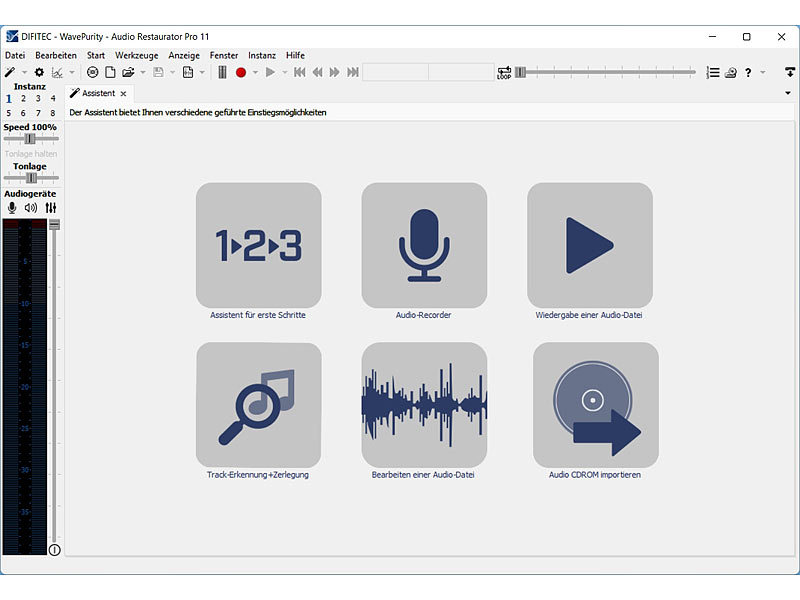Open a file with the folder icon

[x=128, y=72]
